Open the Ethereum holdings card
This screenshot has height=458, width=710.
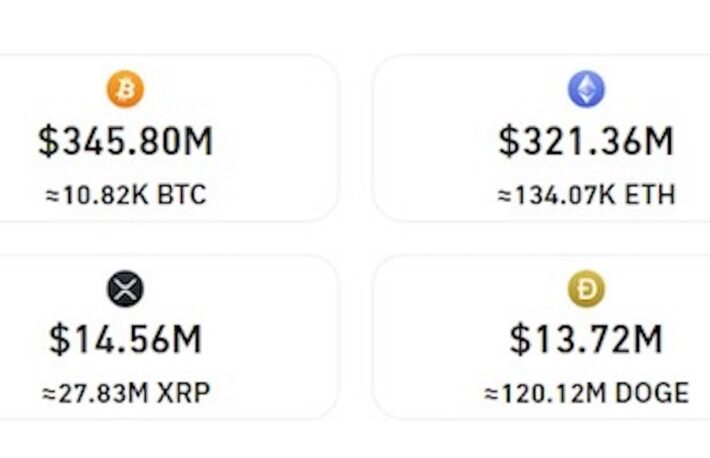point(541,138)
